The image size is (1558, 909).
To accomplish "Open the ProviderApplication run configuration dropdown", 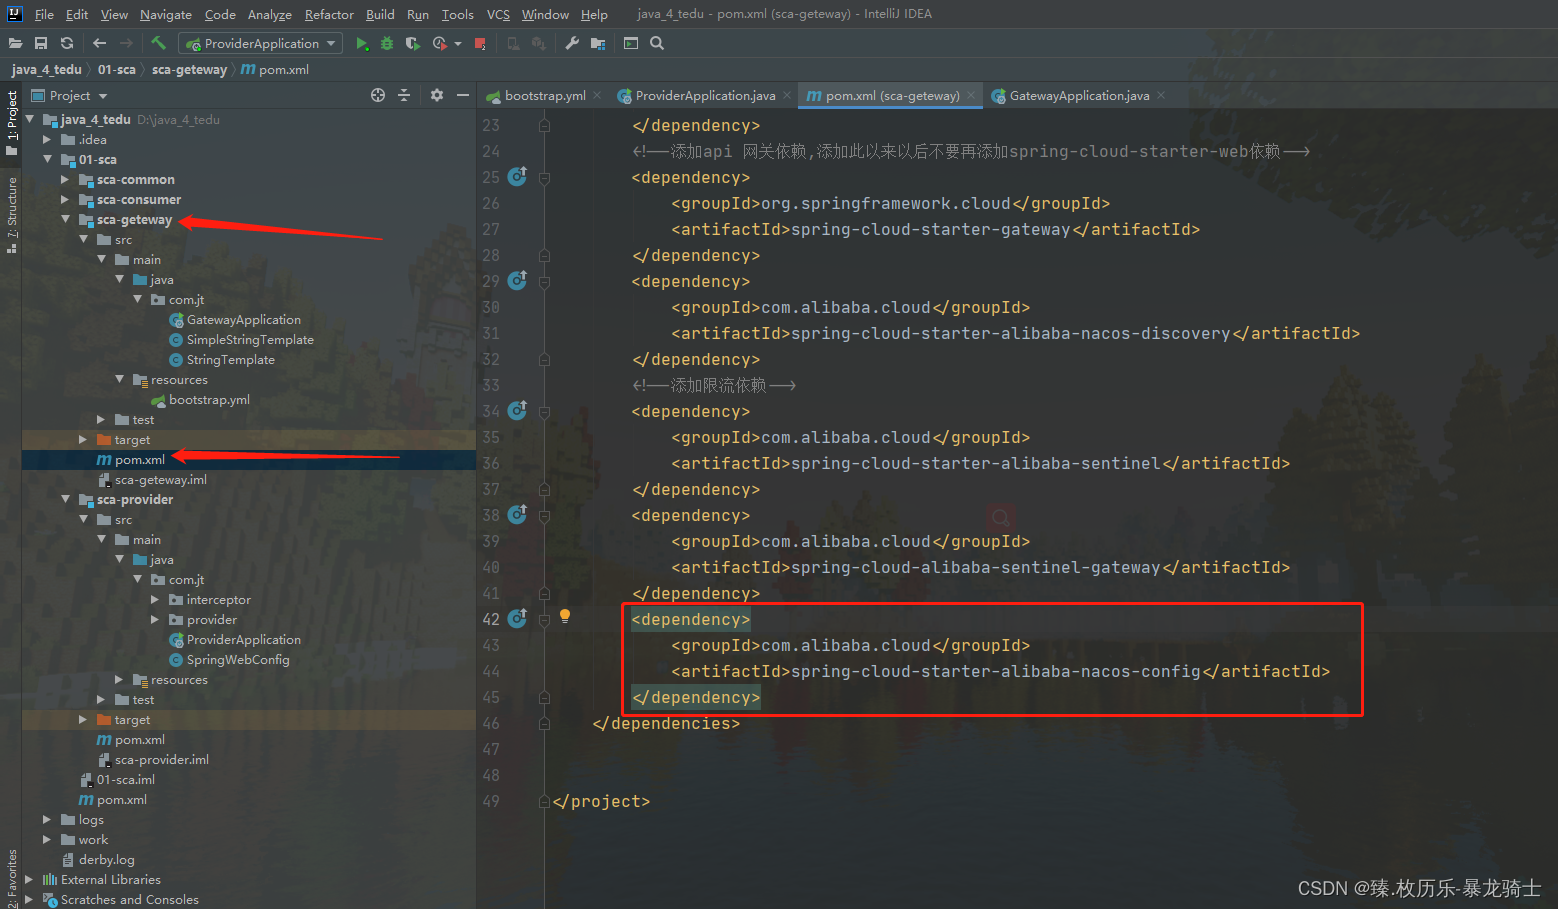I will click(x=260, y=43).
